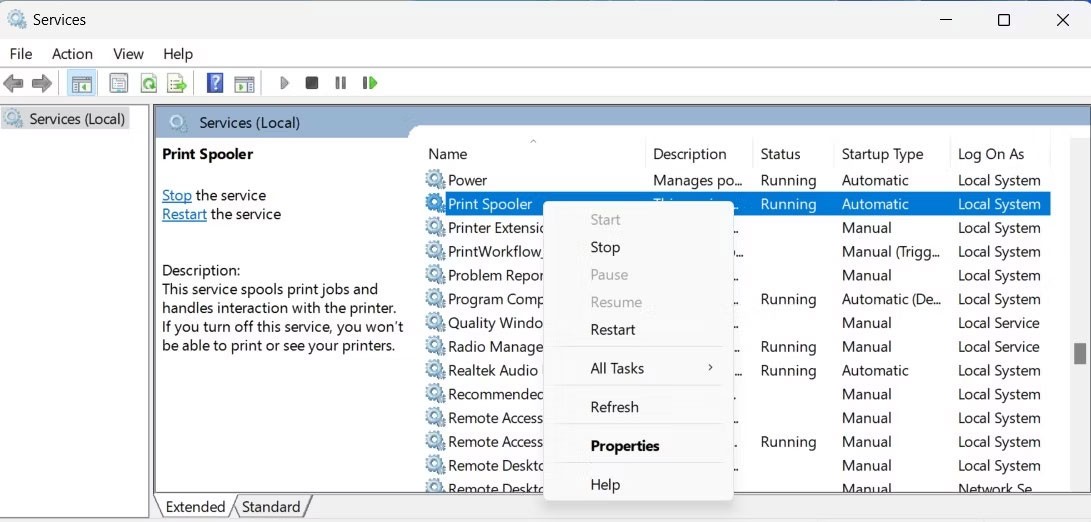
Task: Click the Restart the service link
Action: tap(184, 214)
